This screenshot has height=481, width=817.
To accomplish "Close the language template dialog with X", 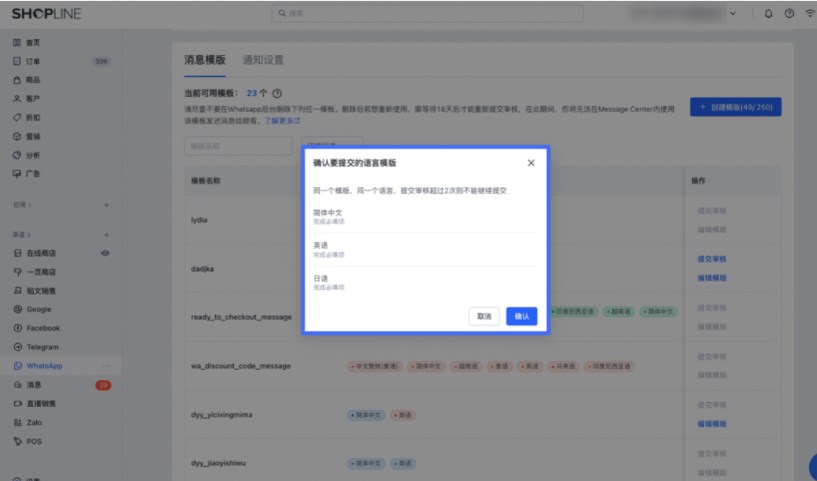I will 530,163.
